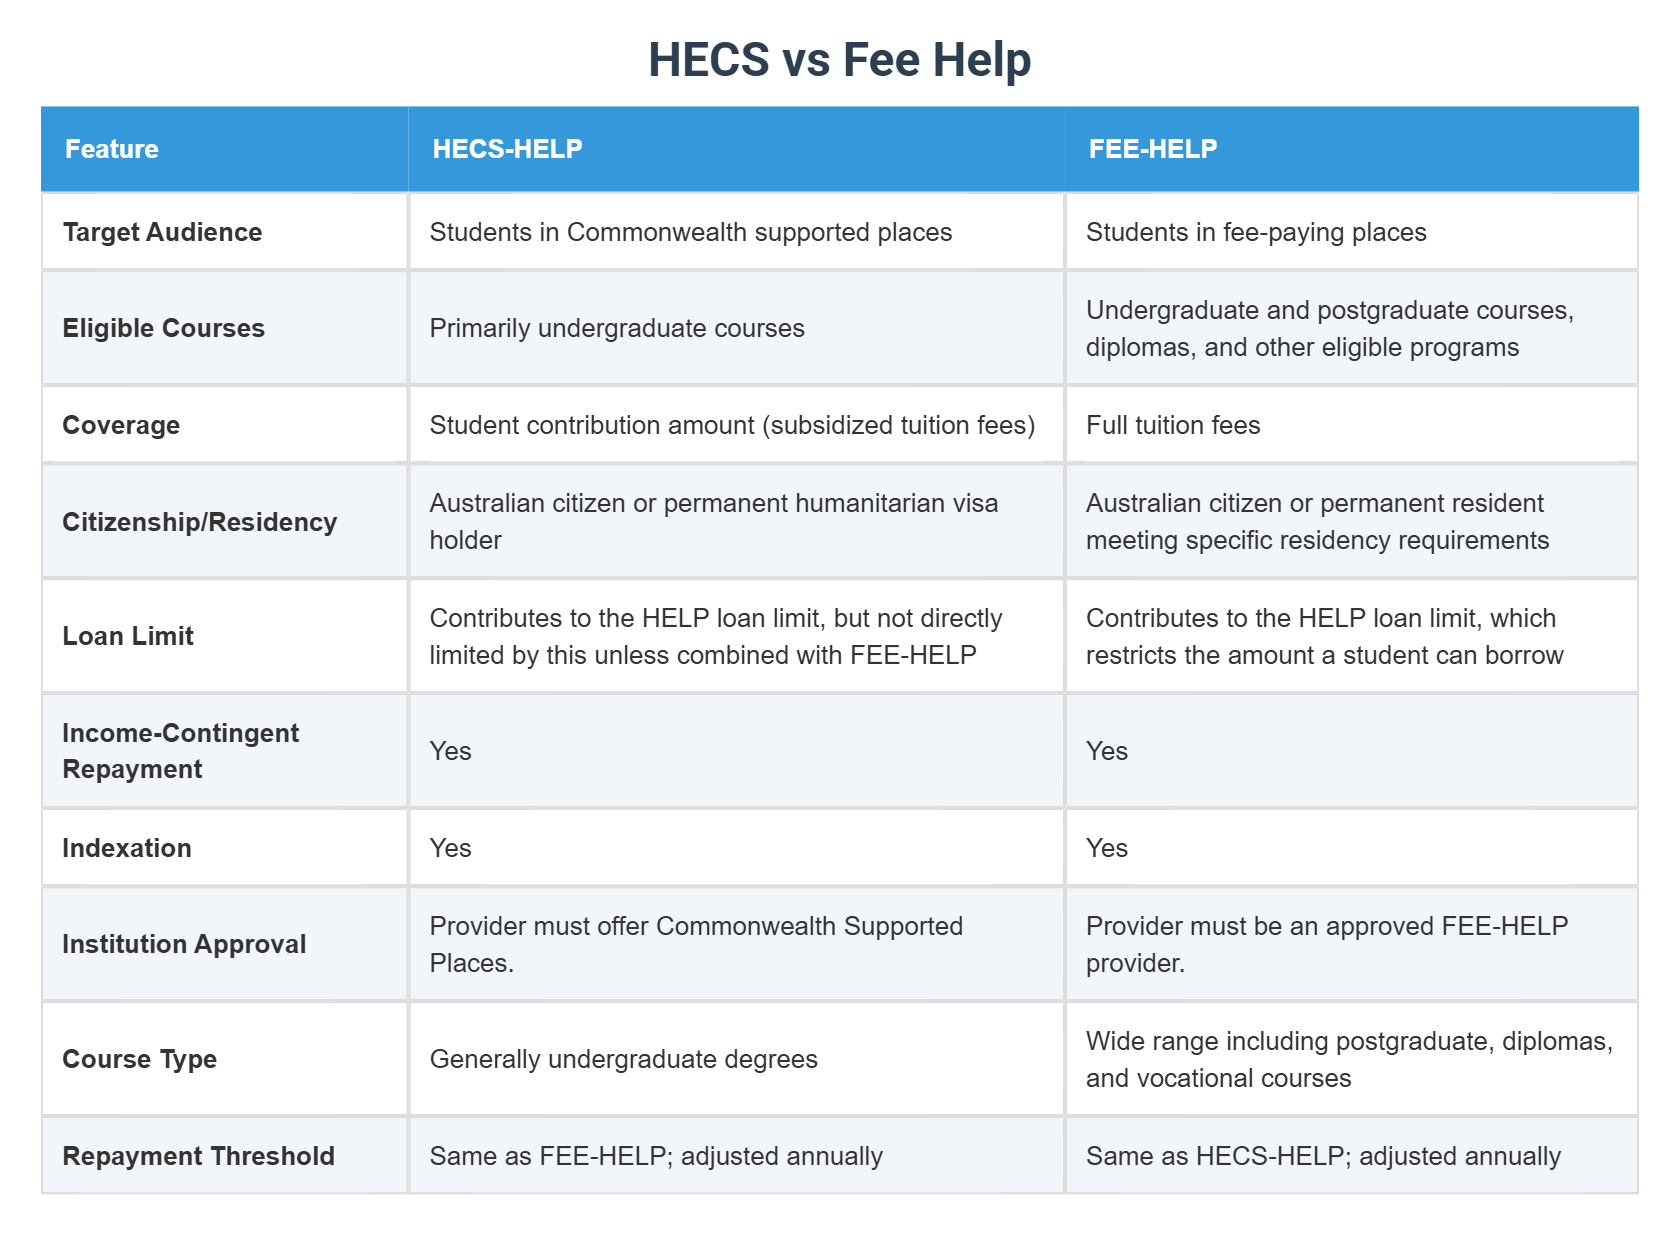Click the HECS-HELP column header
This screenshot has height=1236, width=1680.
507,149
